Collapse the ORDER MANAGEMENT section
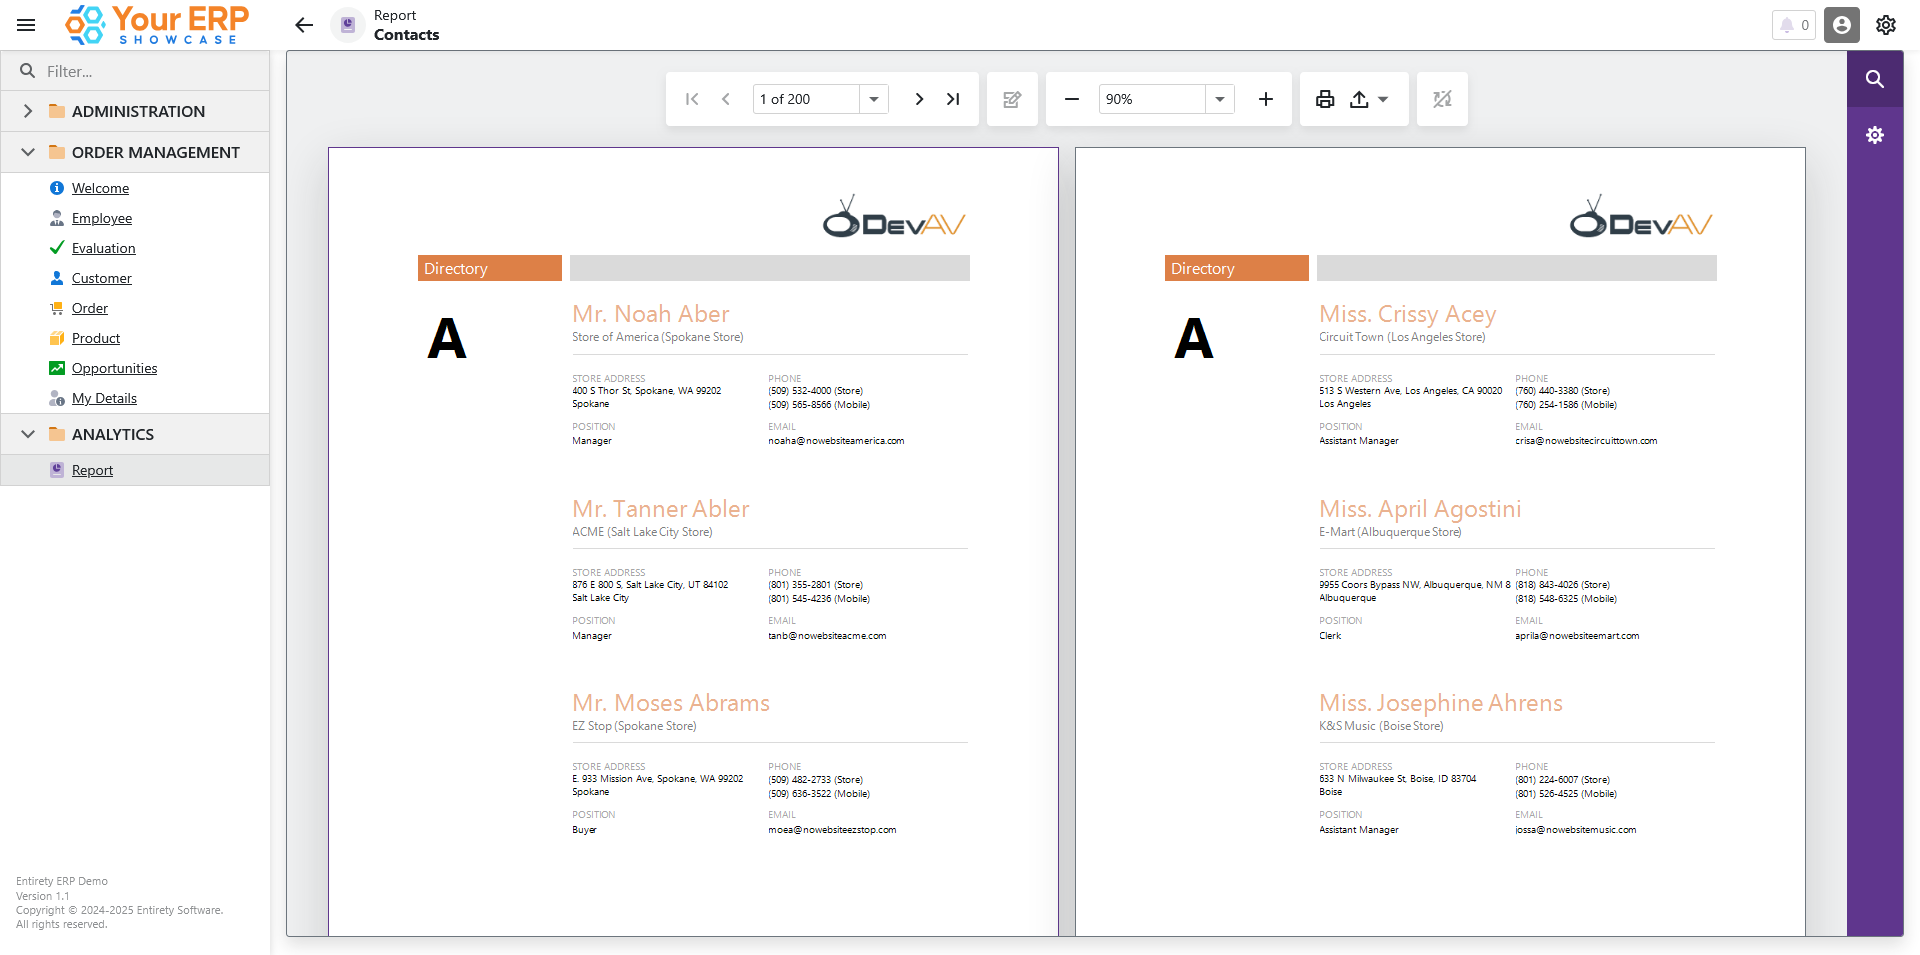This screenshot has height=955, width=1920. click(28, 152)
